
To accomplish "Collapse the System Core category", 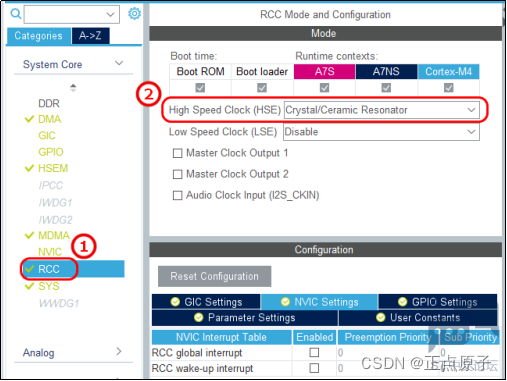I will point(119,63).
